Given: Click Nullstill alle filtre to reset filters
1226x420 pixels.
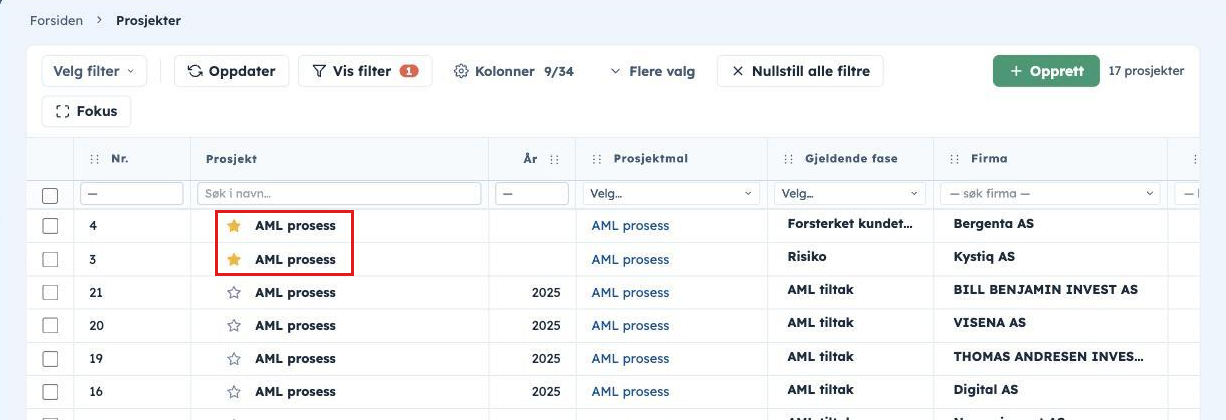Looking at the screenshot, I should click(800, 71).
